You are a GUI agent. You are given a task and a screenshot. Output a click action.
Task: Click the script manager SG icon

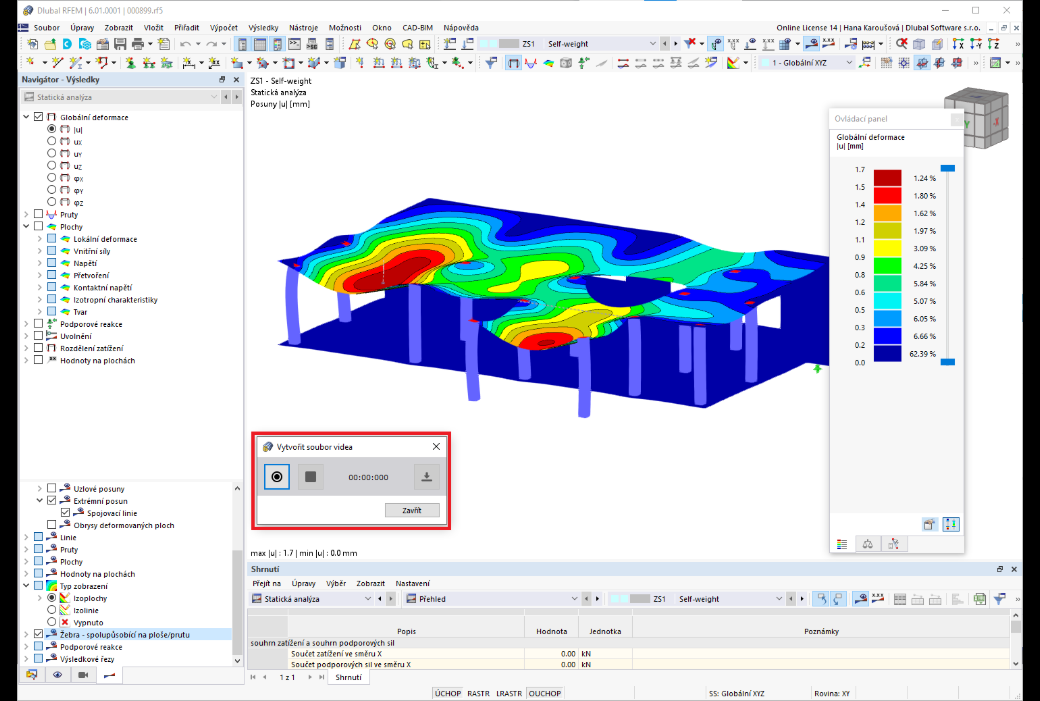point(312,44)
